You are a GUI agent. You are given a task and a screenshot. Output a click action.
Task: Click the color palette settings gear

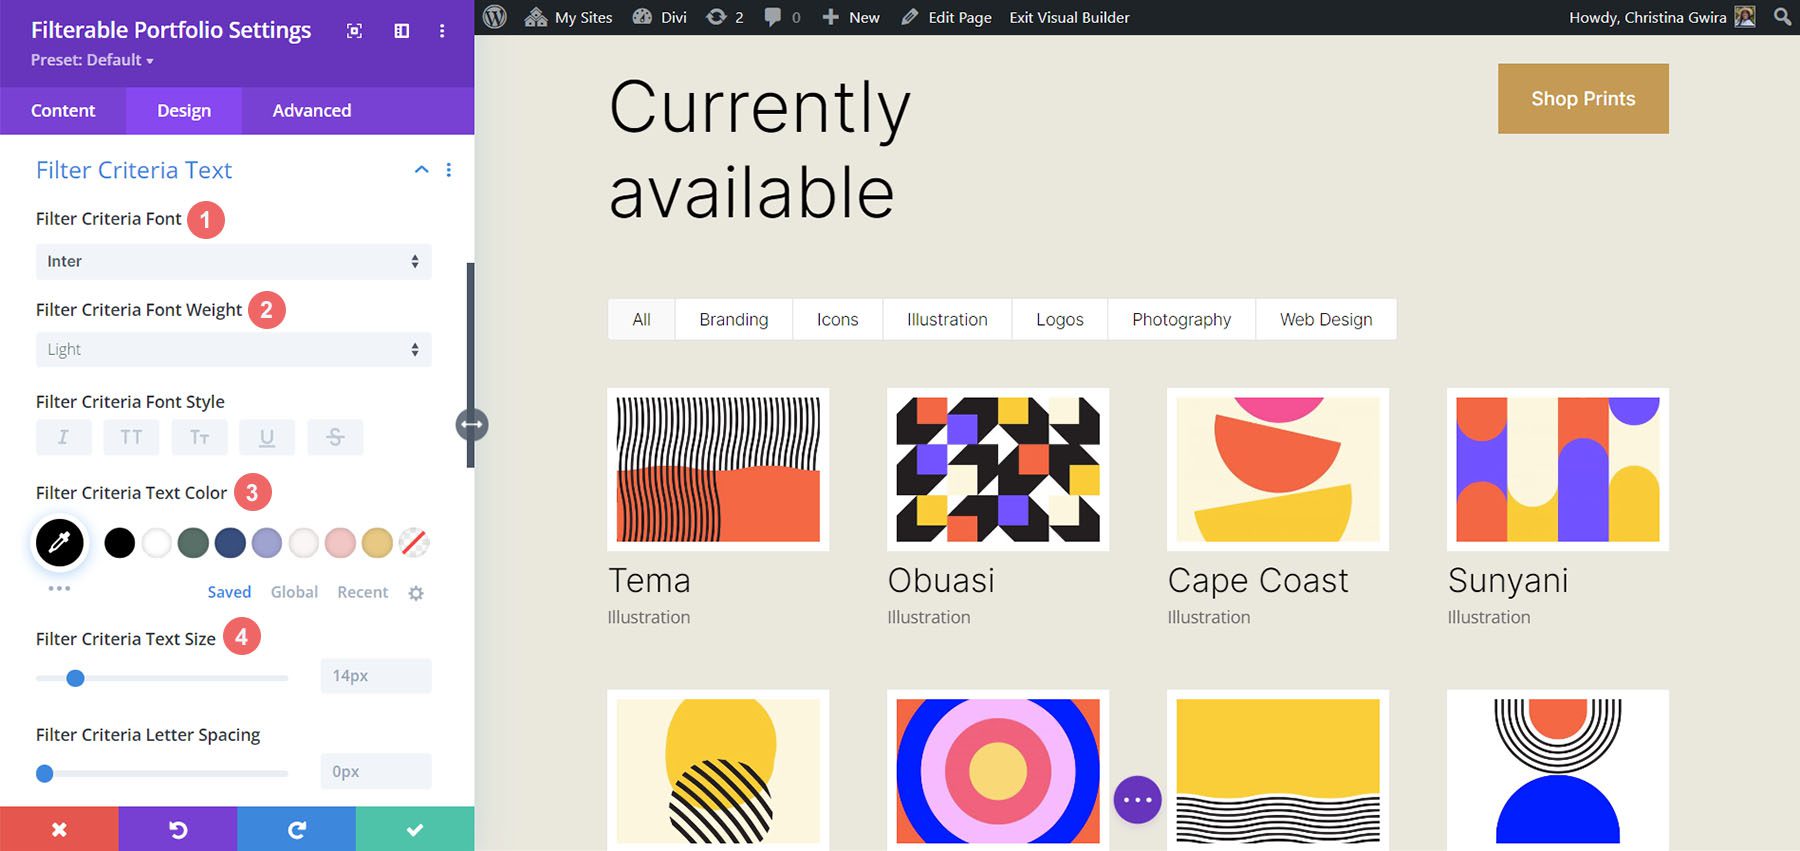416,593
